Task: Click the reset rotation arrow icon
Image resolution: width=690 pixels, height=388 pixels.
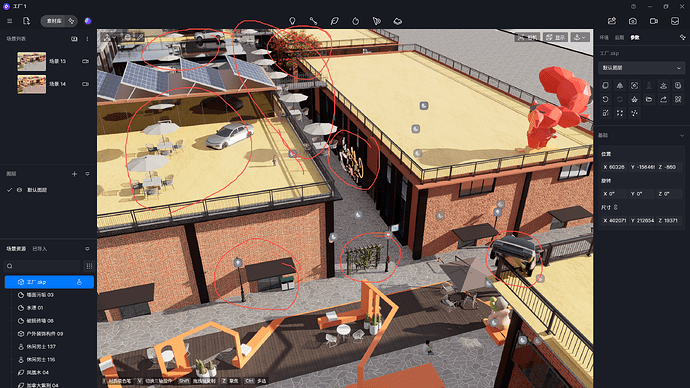Action: [606, 99]
